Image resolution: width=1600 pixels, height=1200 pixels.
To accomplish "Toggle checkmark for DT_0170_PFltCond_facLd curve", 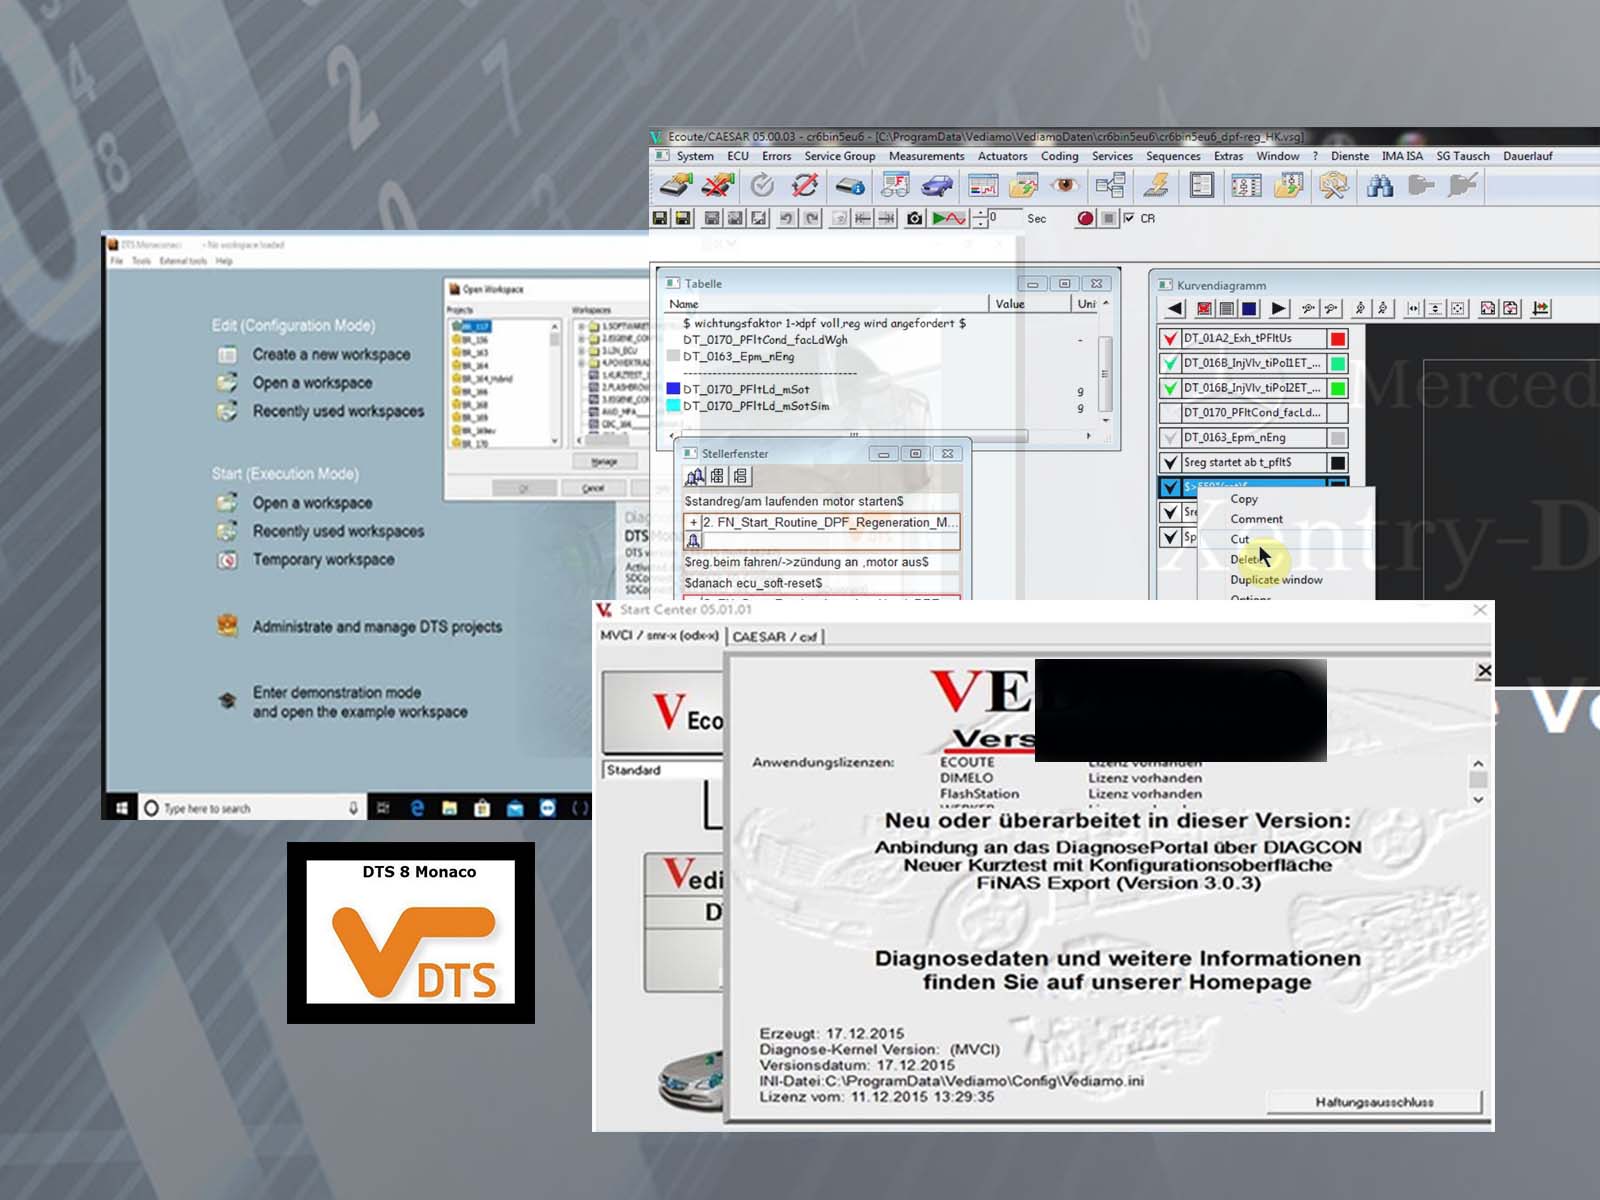I will [x=1170, y=413].
